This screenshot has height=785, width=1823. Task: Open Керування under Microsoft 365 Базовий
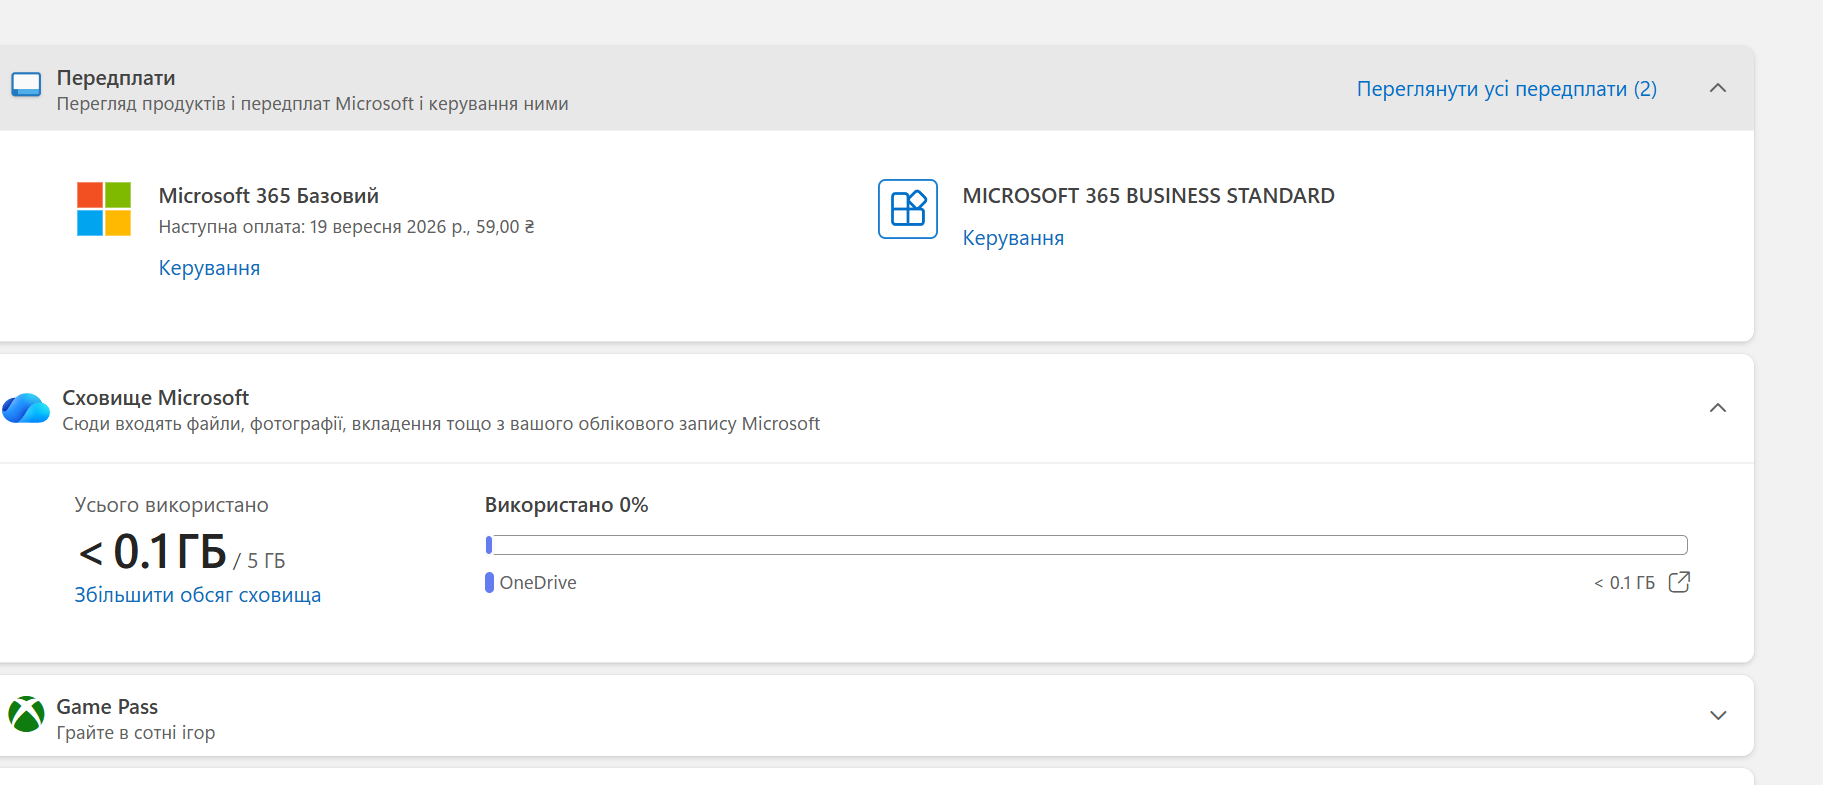pyautogui.click(x=209, y=268)
